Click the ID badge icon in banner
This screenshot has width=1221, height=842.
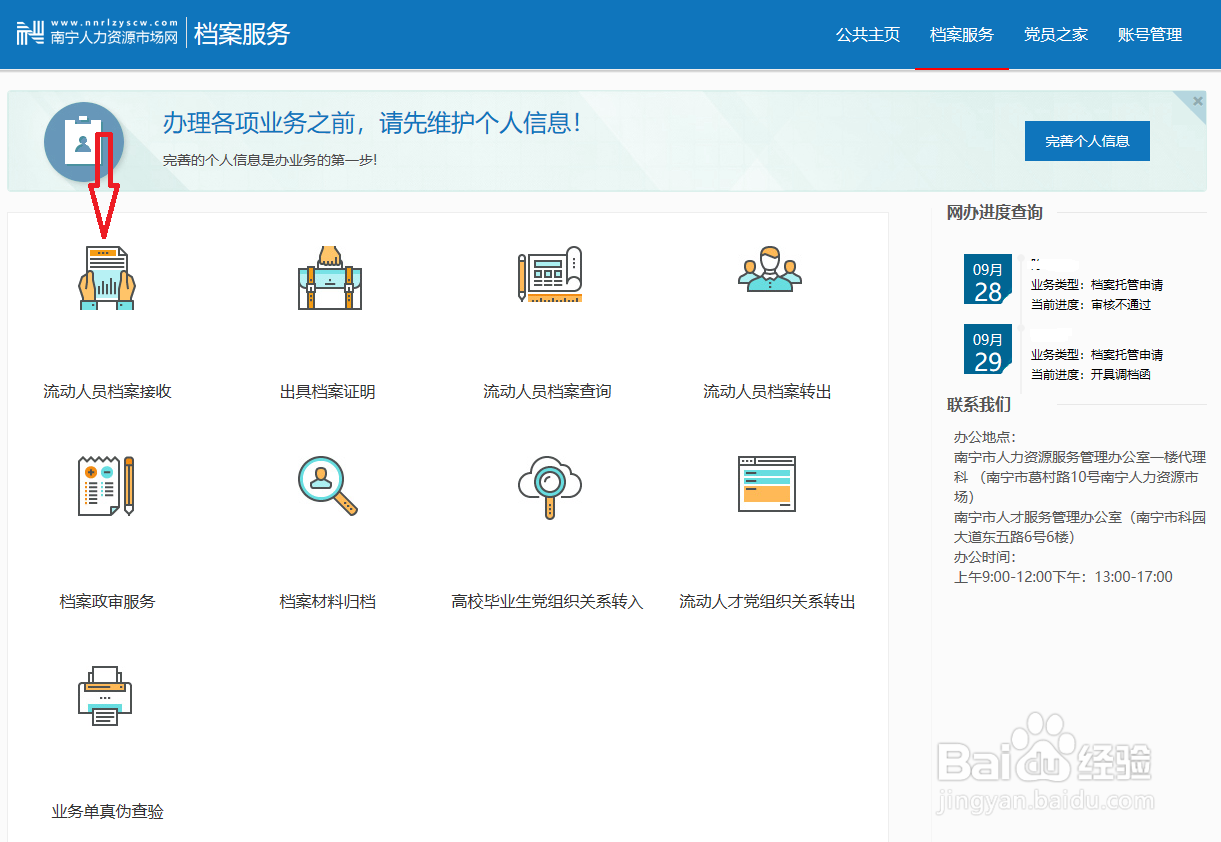(84, 141)
